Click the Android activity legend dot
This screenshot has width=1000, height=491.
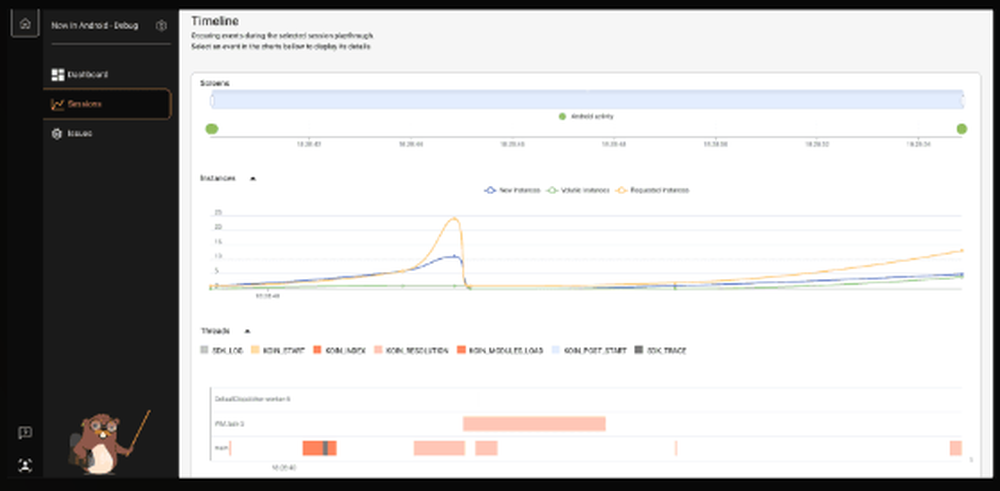tap(562, 117)
